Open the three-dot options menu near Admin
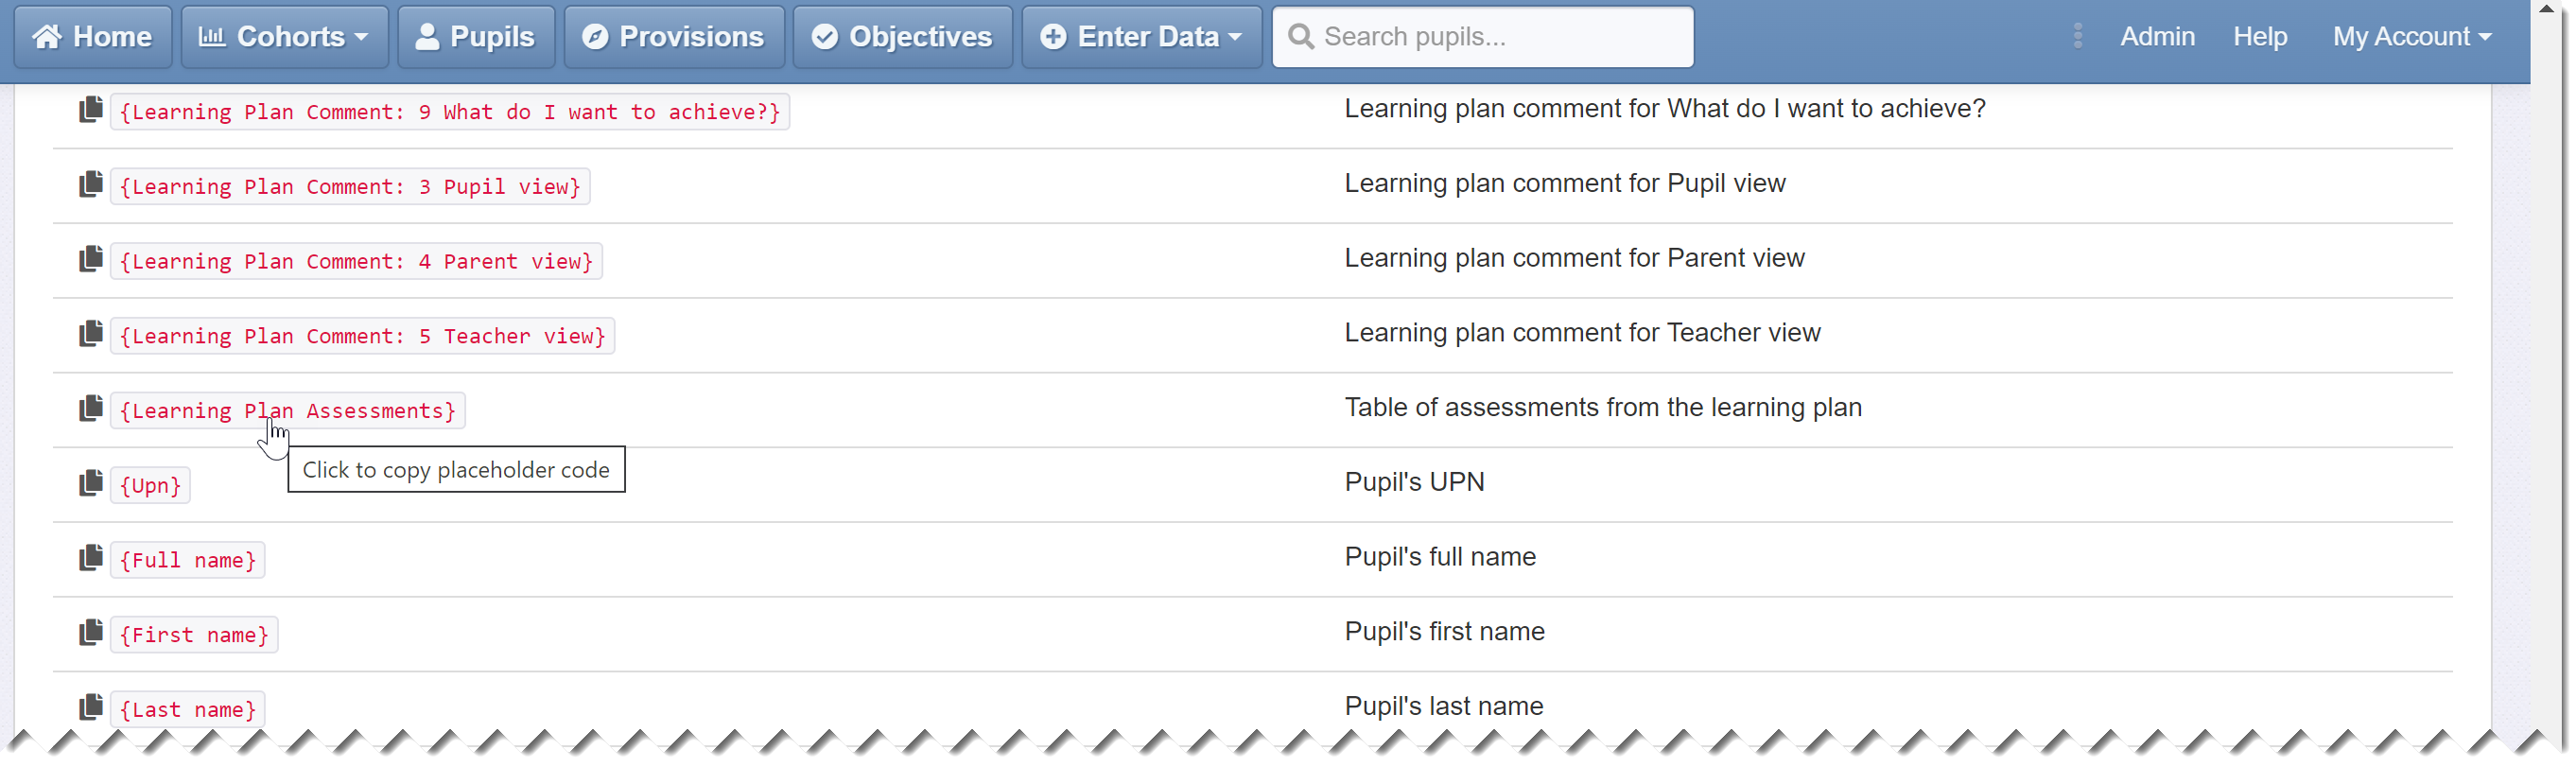Viewport: 2576px width, 767px height. click(x=2077, y=36)
